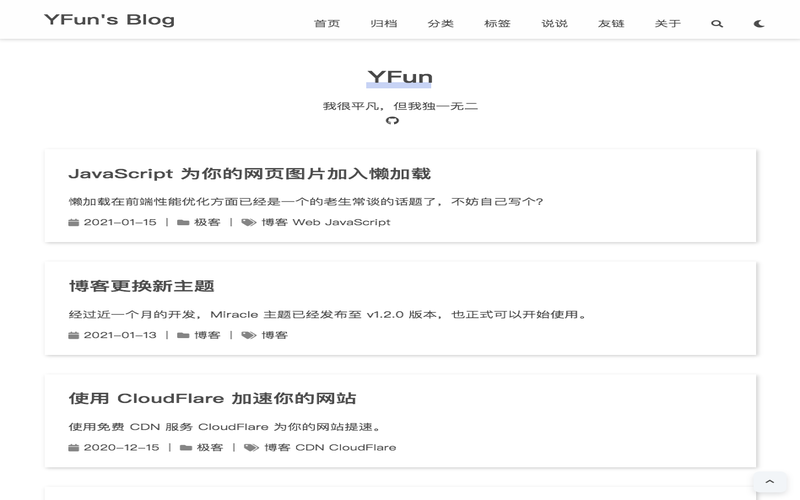Click the CDN tag on CloudFlare post
The image size is (800, 500).
[x=309, y=447]
